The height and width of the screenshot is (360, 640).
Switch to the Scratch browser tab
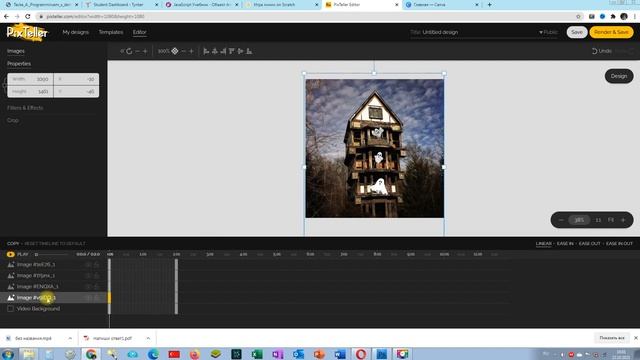[x=282, y=5]
